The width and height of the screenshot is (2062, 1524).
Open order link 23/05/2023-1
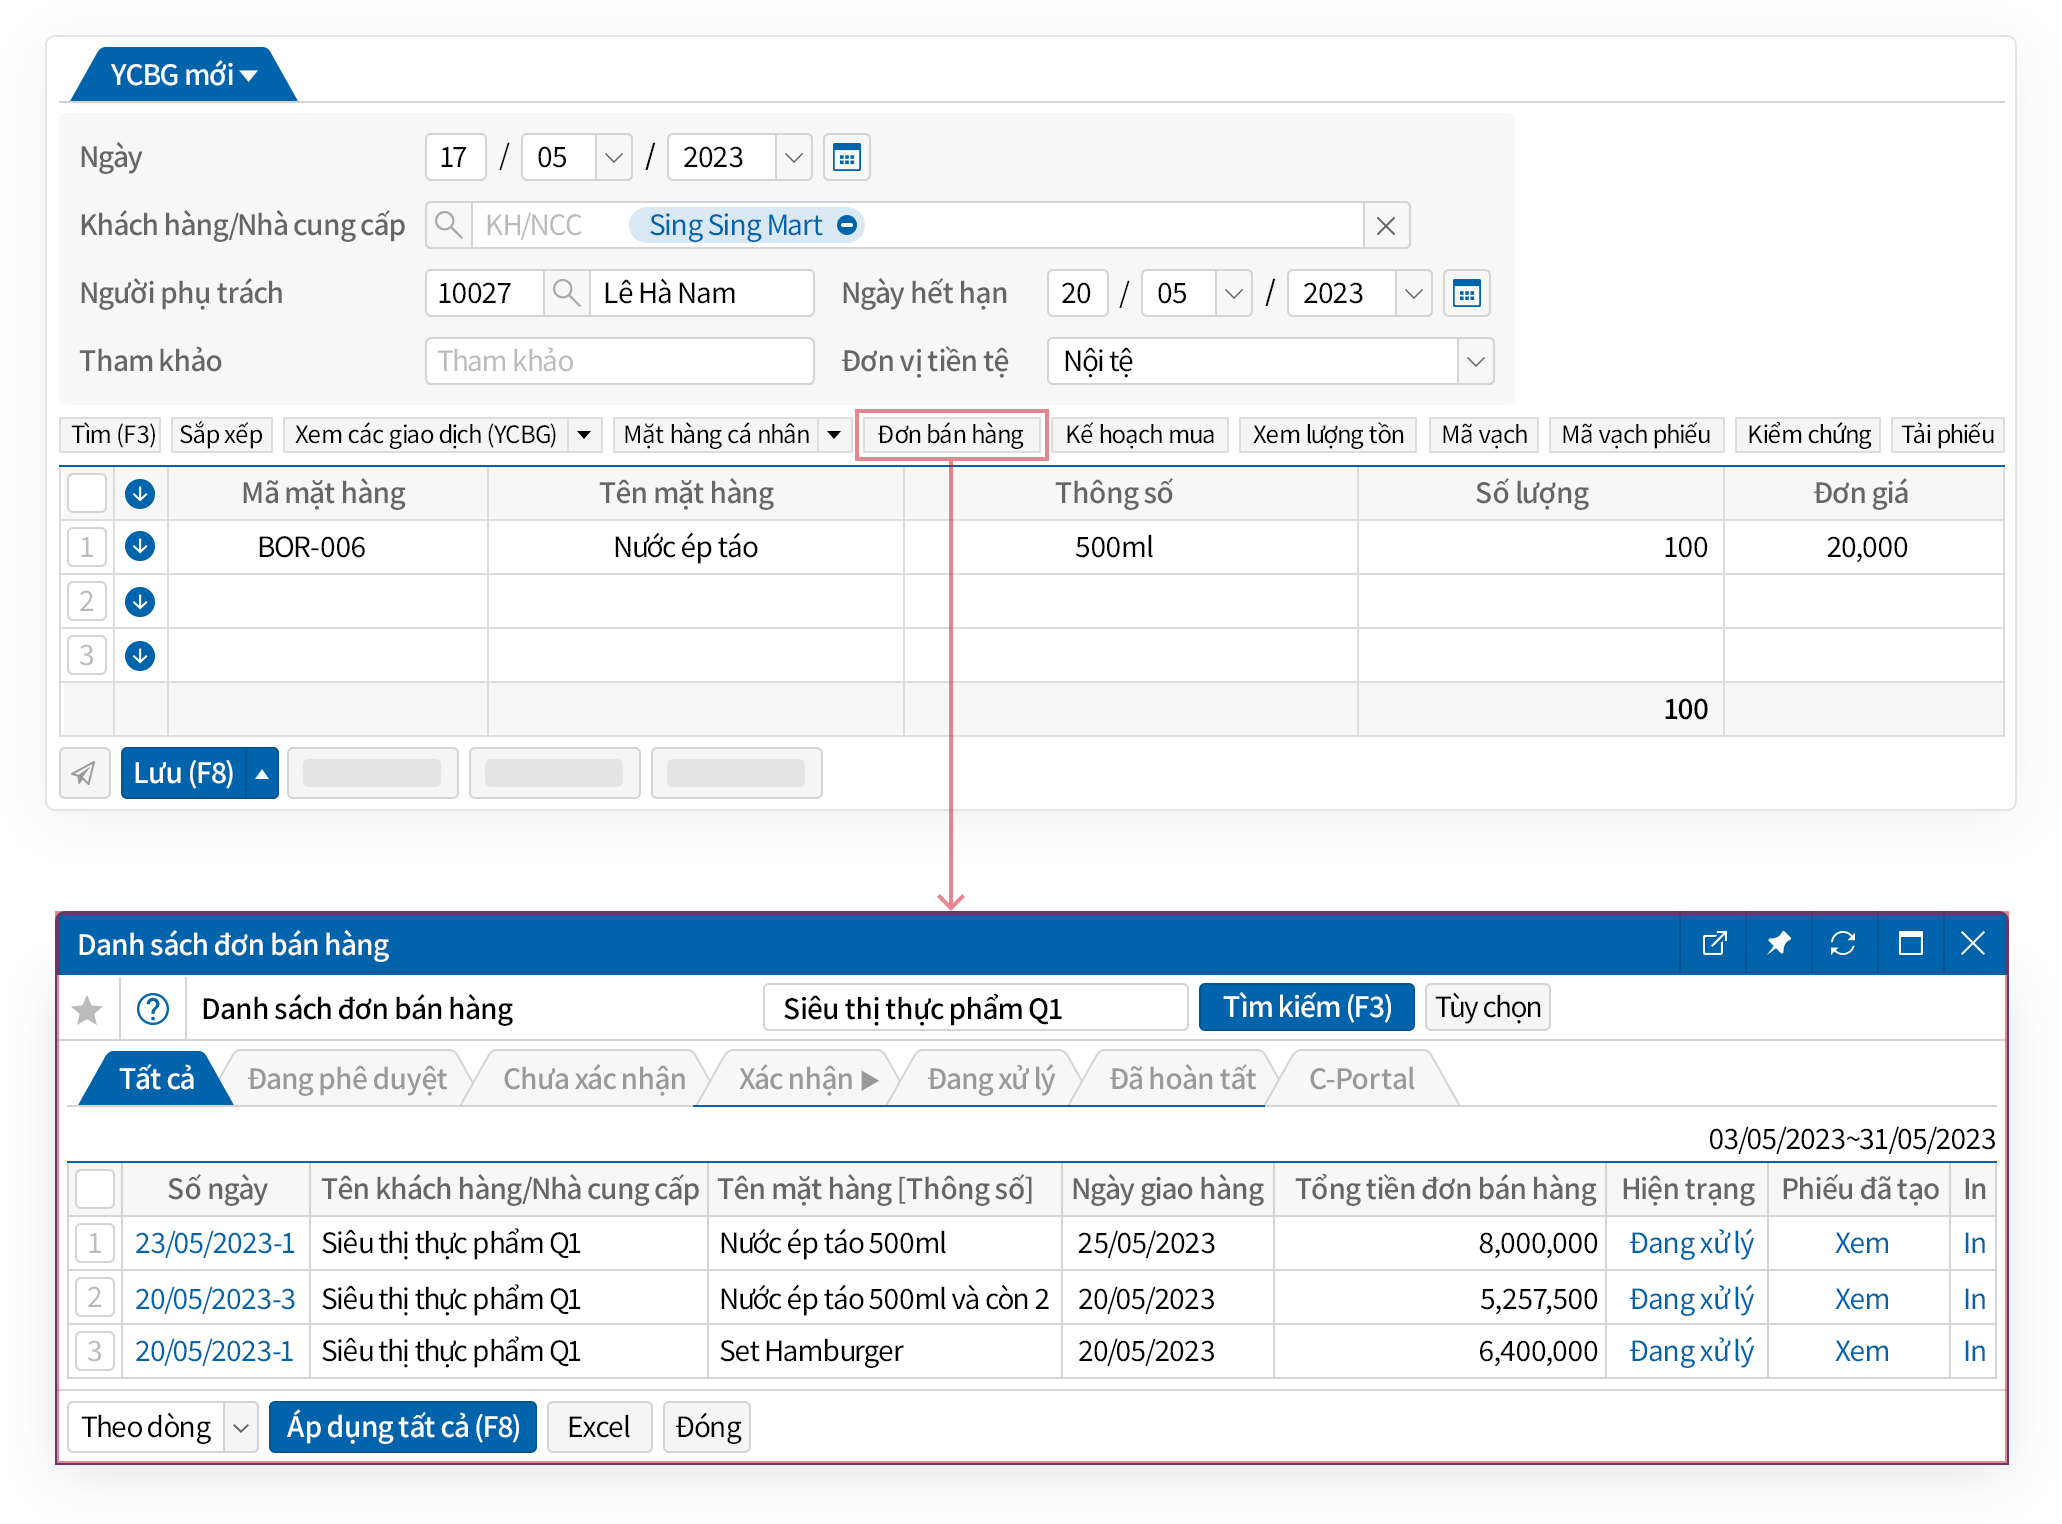click(215, 1243)
